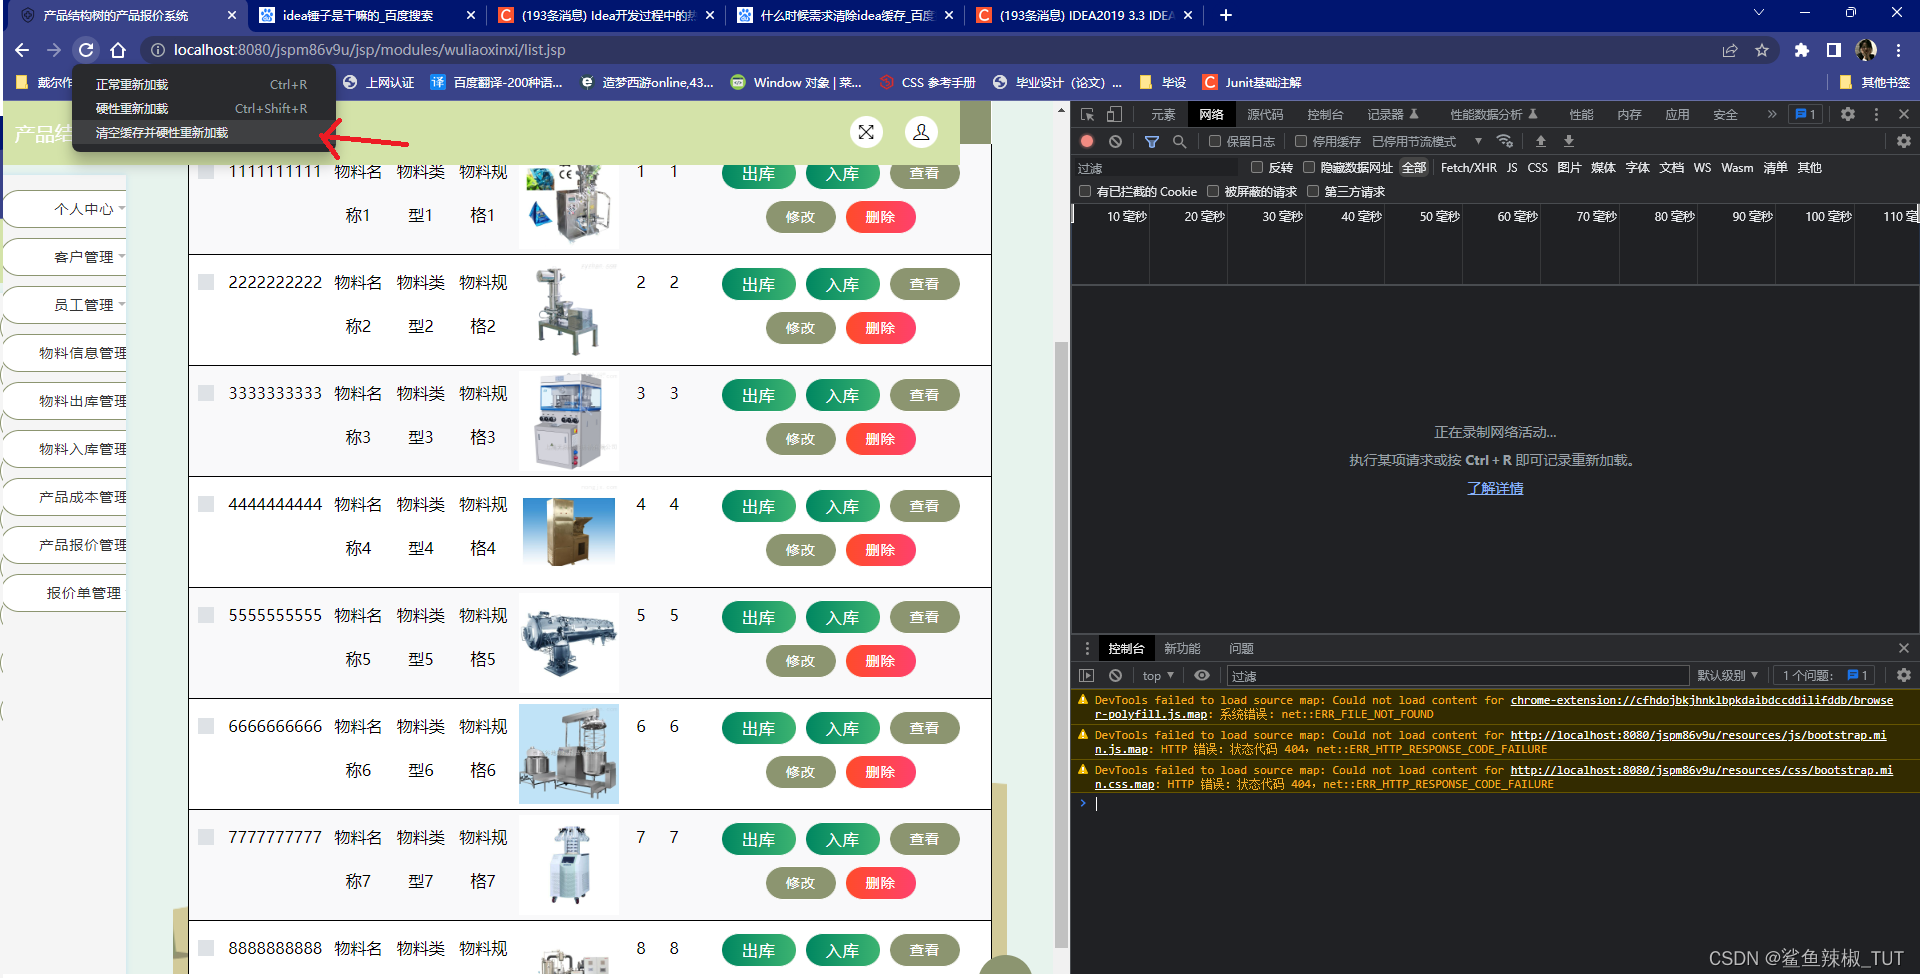Image resolution: width=1920 pixels, height=978 pixels.
Task: Click 出库 button for item 1111111111
Action: [759, 174]
